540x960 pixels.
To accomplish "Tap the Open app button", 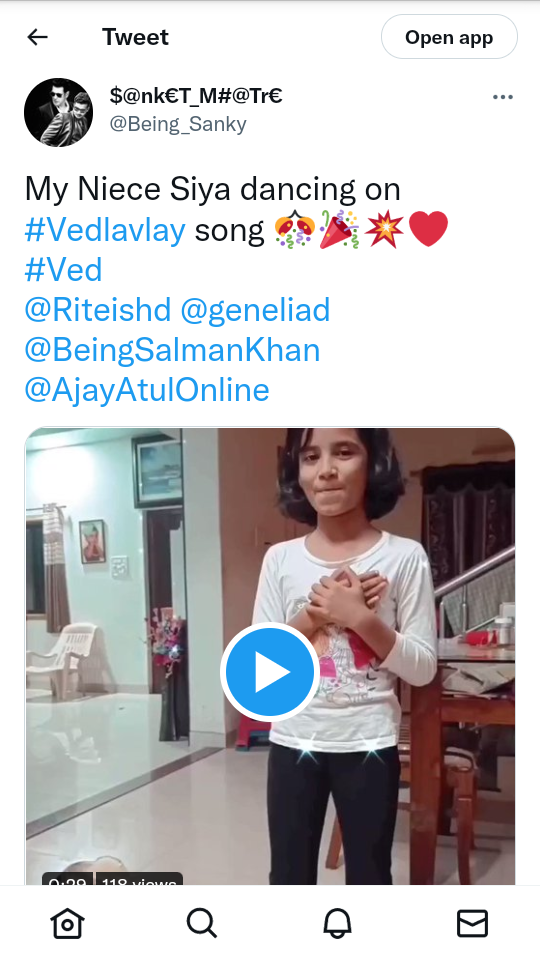I will (x=449, y=37).
